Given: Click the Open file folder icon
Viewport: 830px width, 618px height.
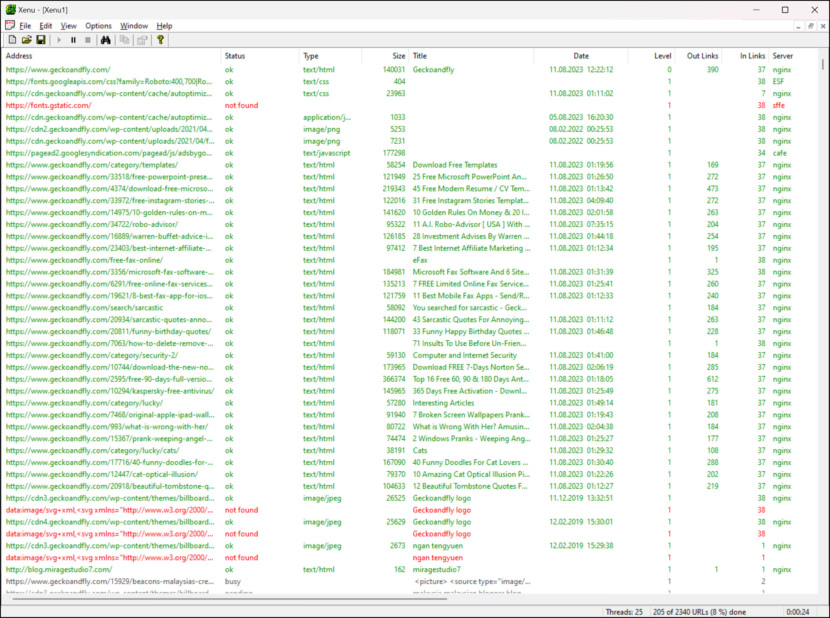Looking at the screenshot, I should tap(27, 40).
